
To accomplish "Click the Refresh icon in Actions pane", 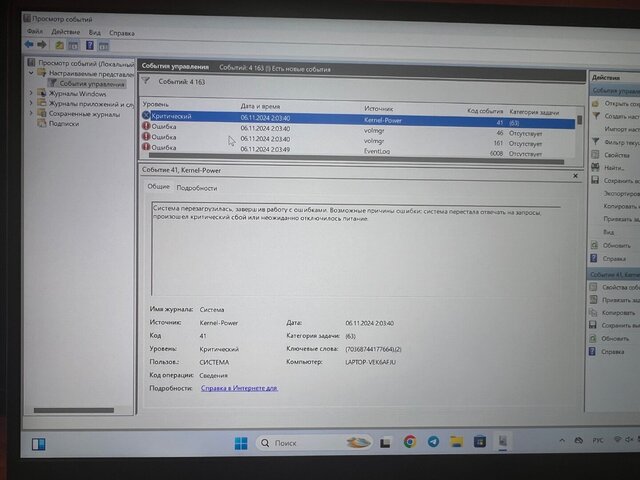I will 595,245.
